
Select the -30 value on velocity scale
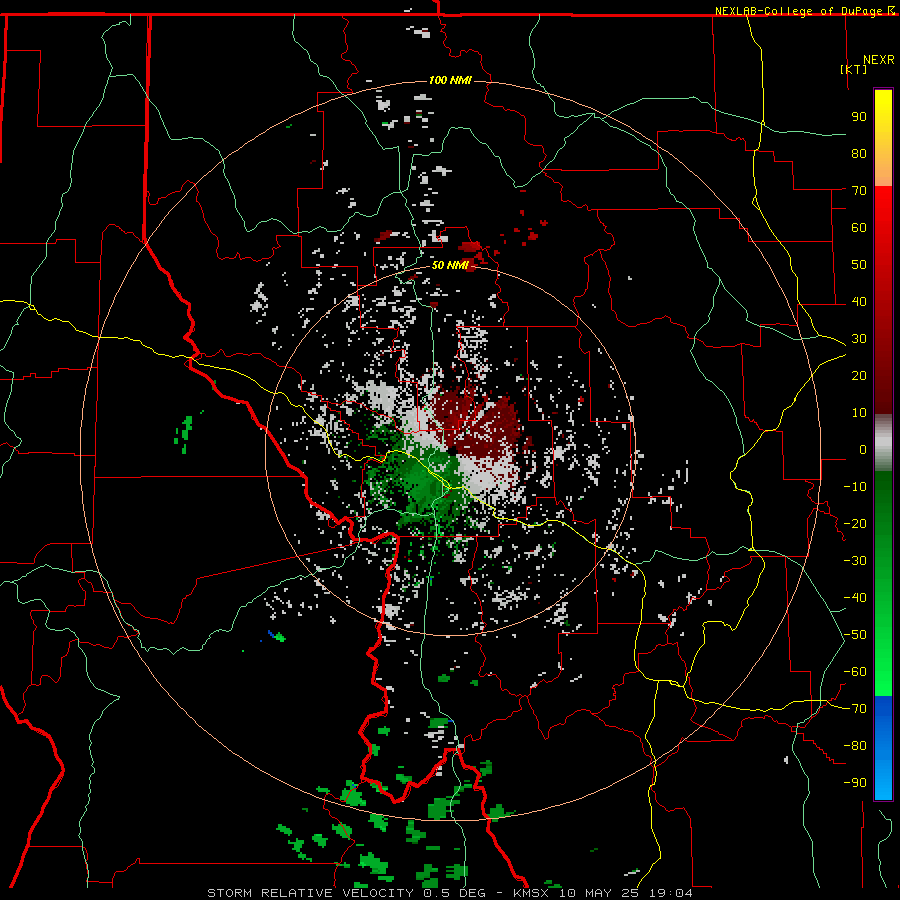(x=855, y=561)
